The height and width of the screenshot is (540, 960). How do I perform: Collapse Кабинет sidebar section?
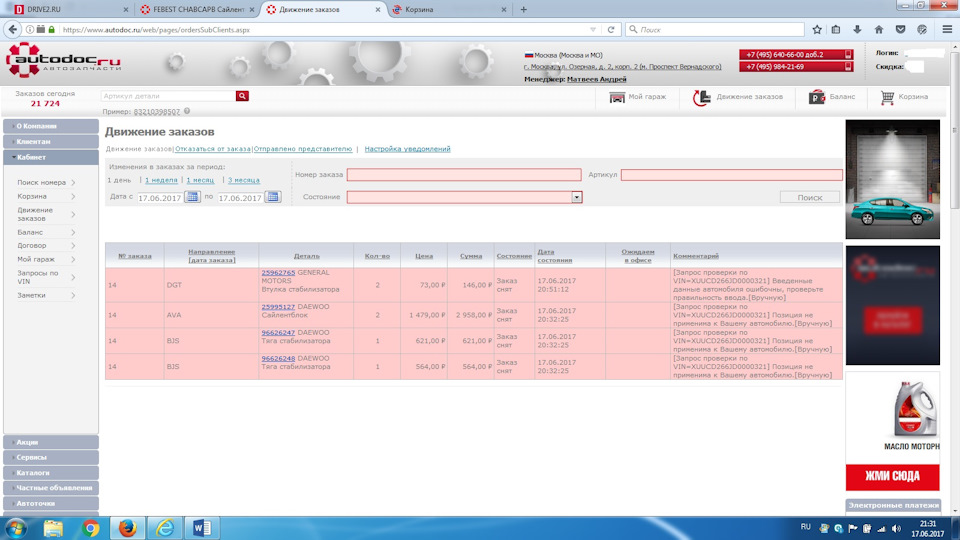pos(51,157)
